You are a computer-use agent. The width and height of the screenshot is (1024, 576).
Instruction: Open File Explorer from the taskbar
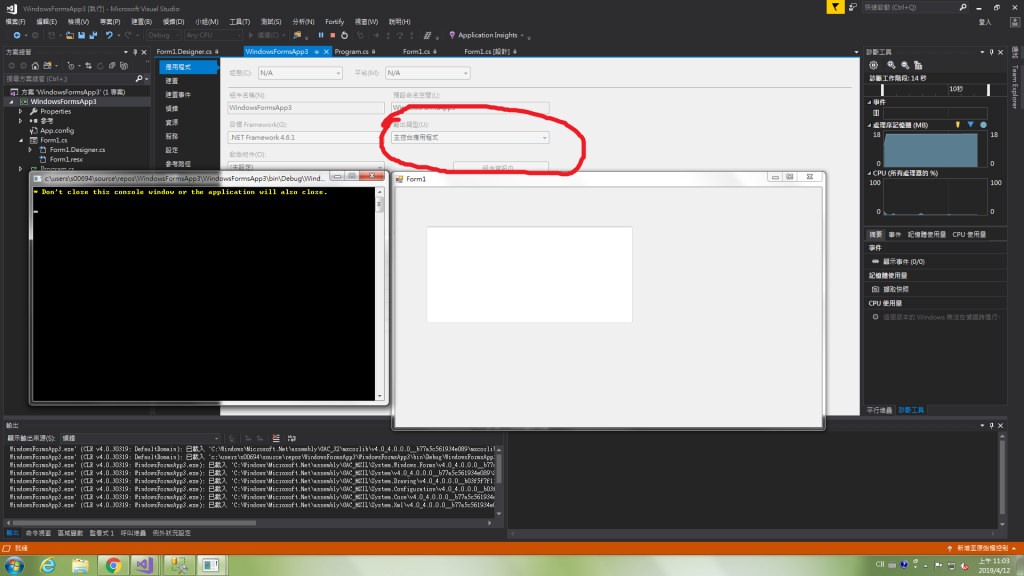pos(80,565)
